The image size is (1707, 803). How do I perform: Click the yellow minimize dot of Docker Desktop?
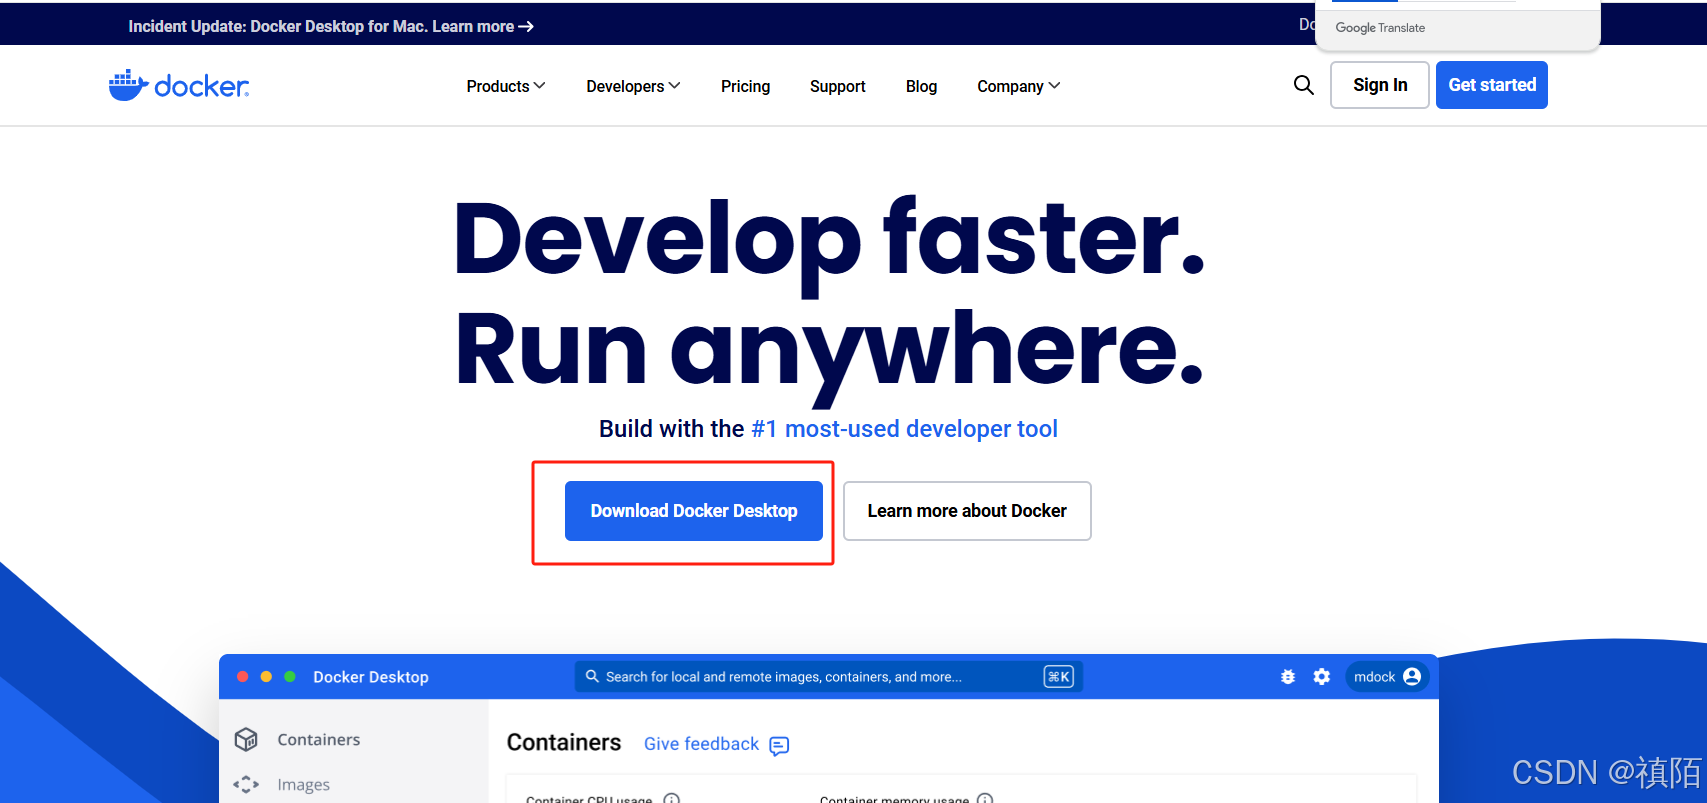pos(266,677)
